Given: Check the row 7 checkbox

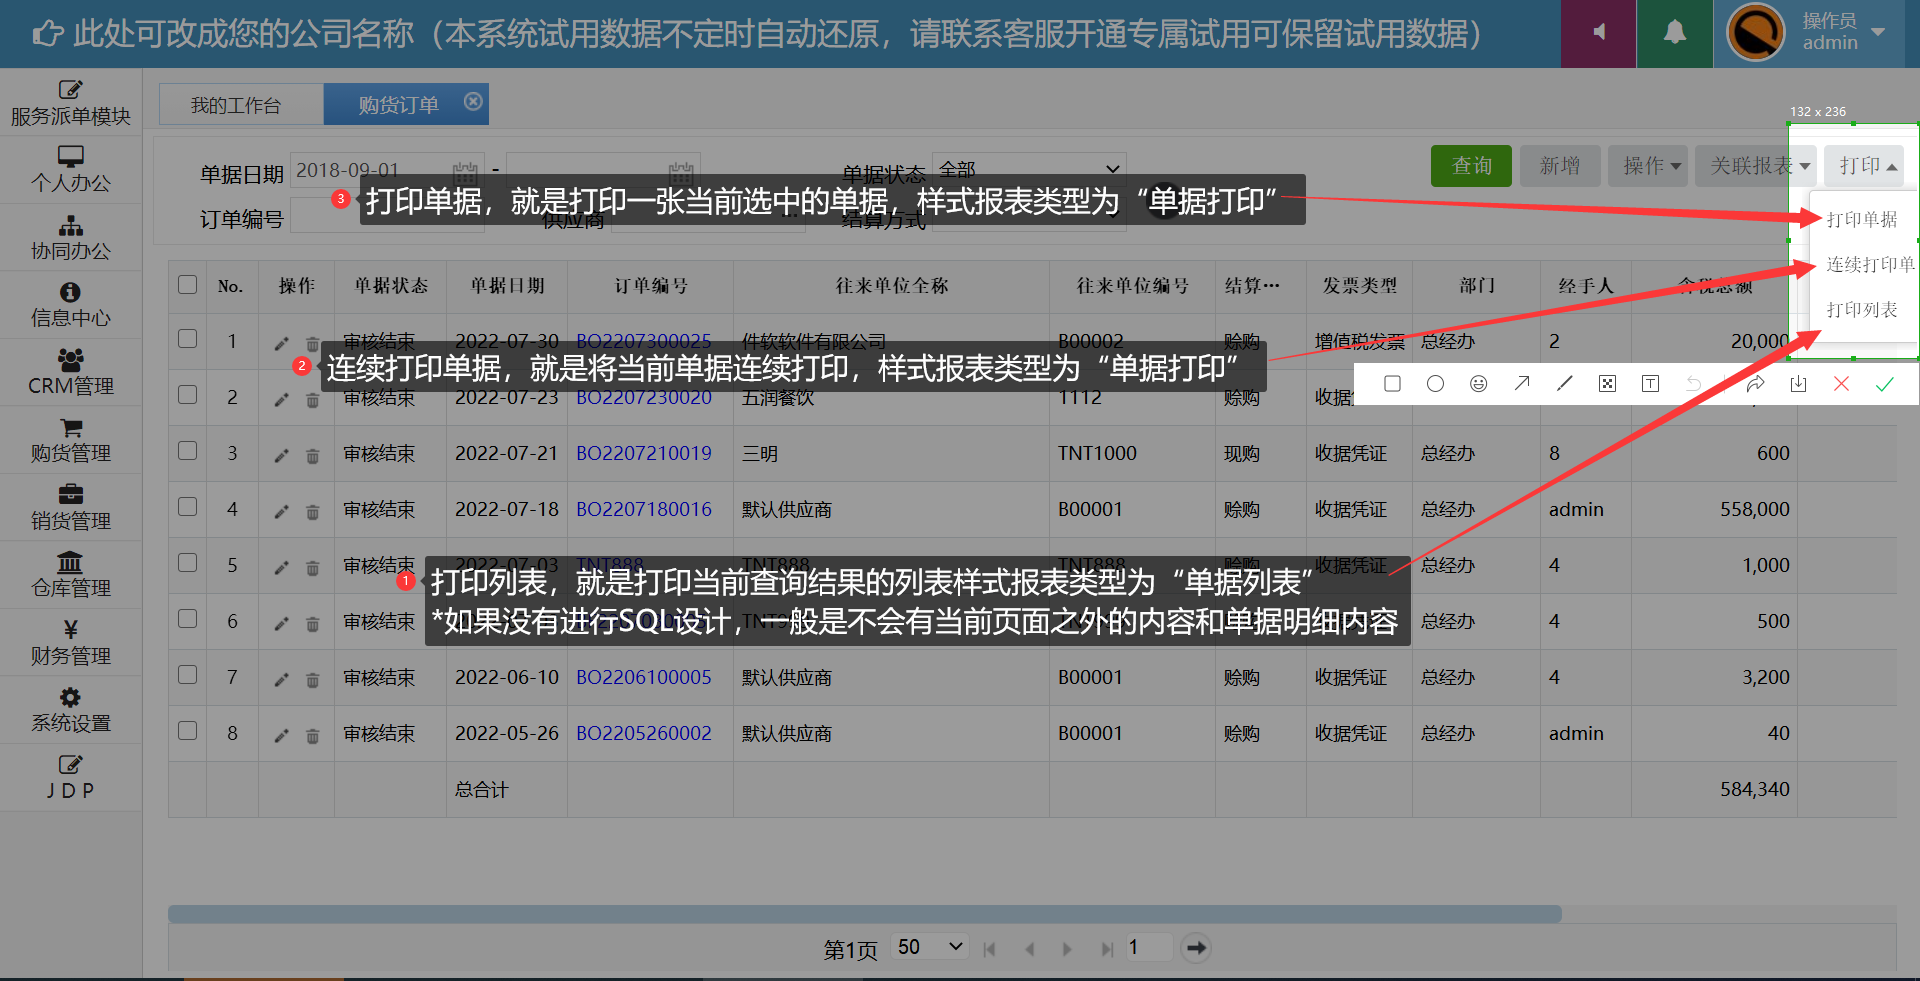Looking at the screenshot, I should pos(187,674).
